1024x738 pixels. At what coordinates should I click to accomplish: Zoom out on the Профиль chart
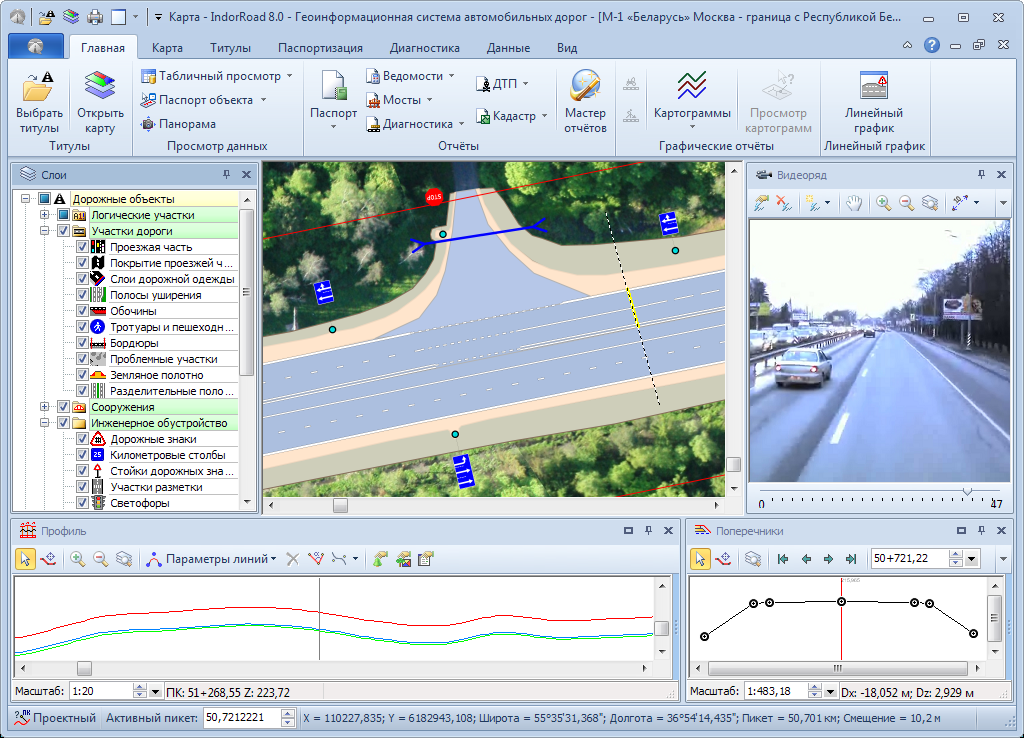click(x=101, y=559)
